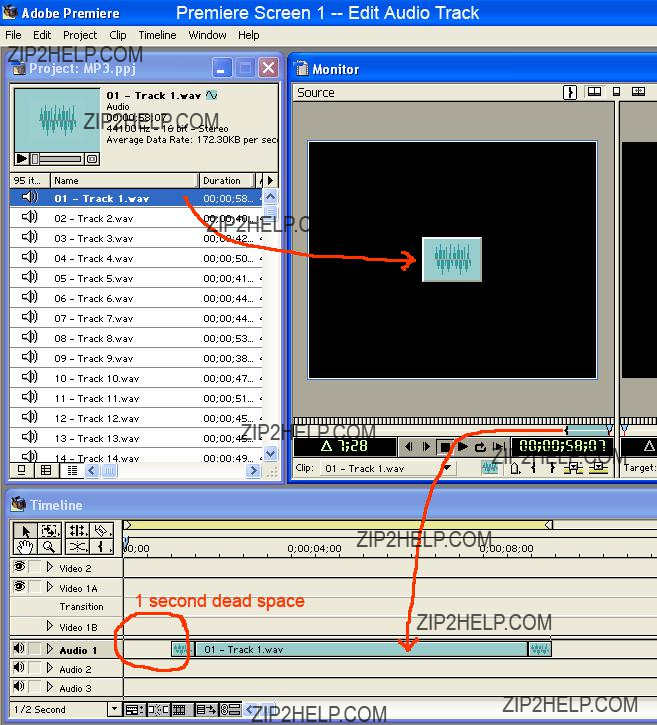Select the Range Select tool
This screenshot has width=657, height=725.
(49, 530)
